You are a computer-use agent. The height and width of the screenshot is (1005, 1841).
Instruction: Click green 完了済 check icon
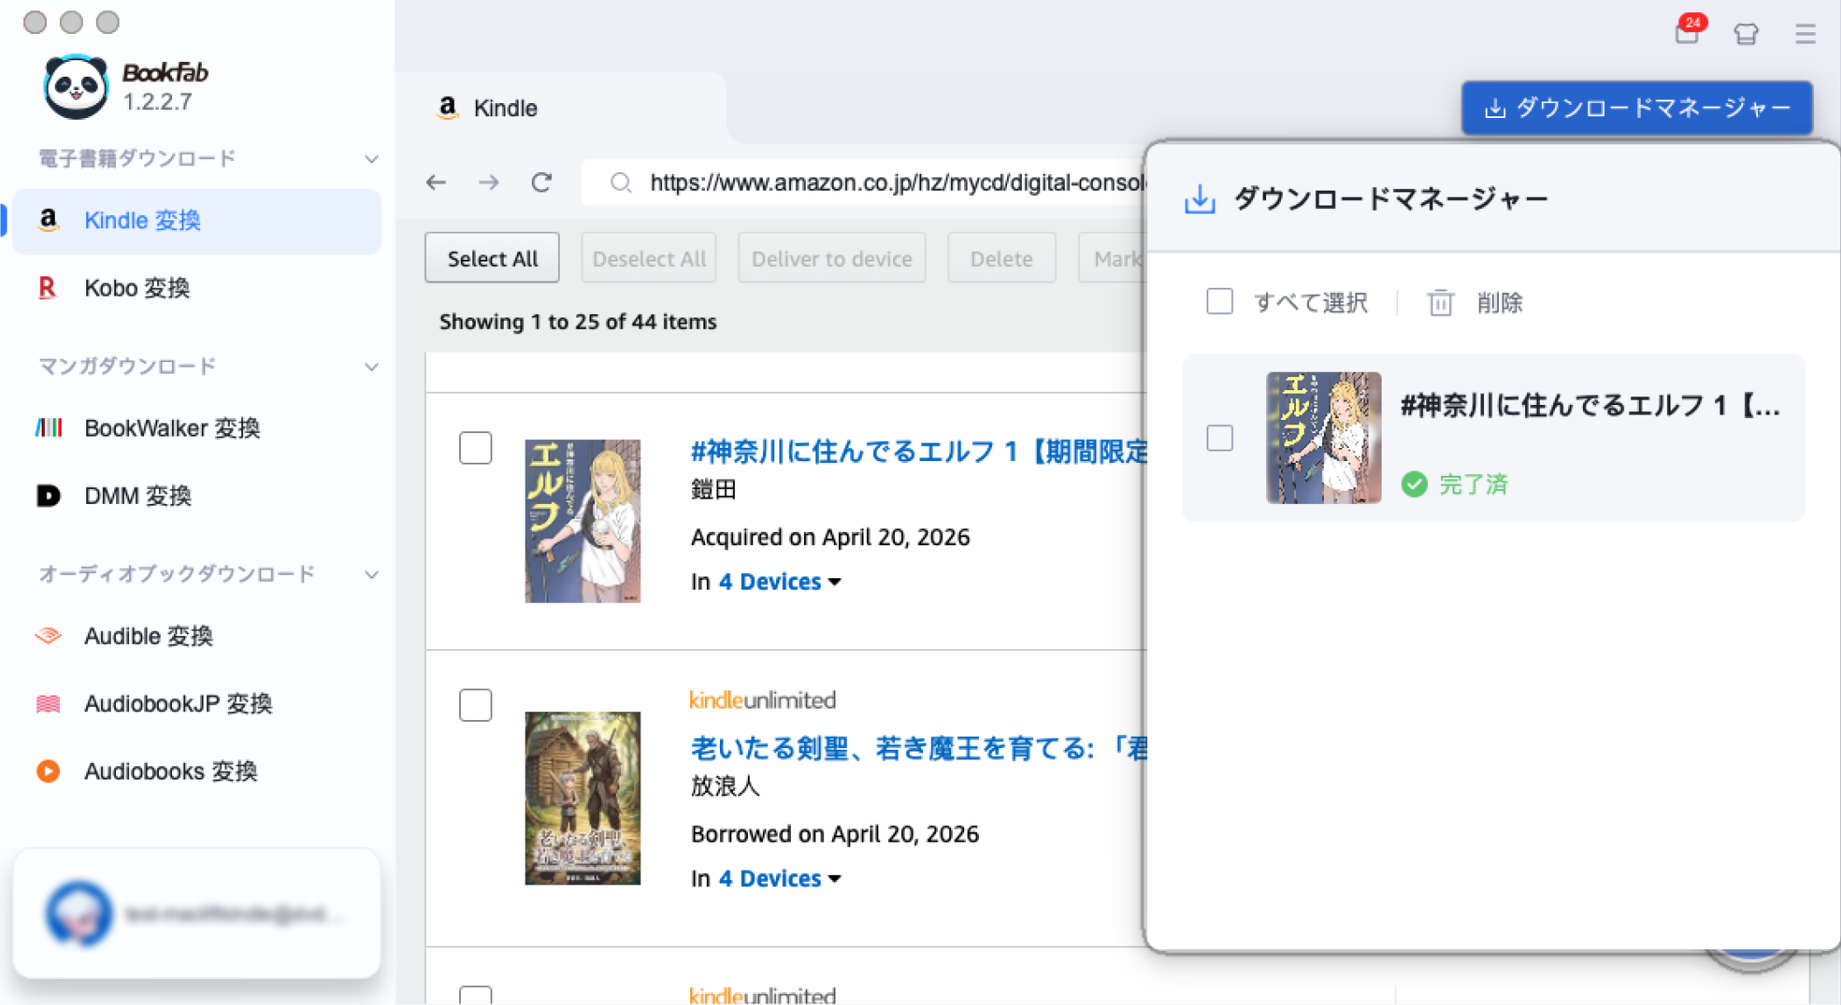pyautogui.click(x=1415, y=484)
